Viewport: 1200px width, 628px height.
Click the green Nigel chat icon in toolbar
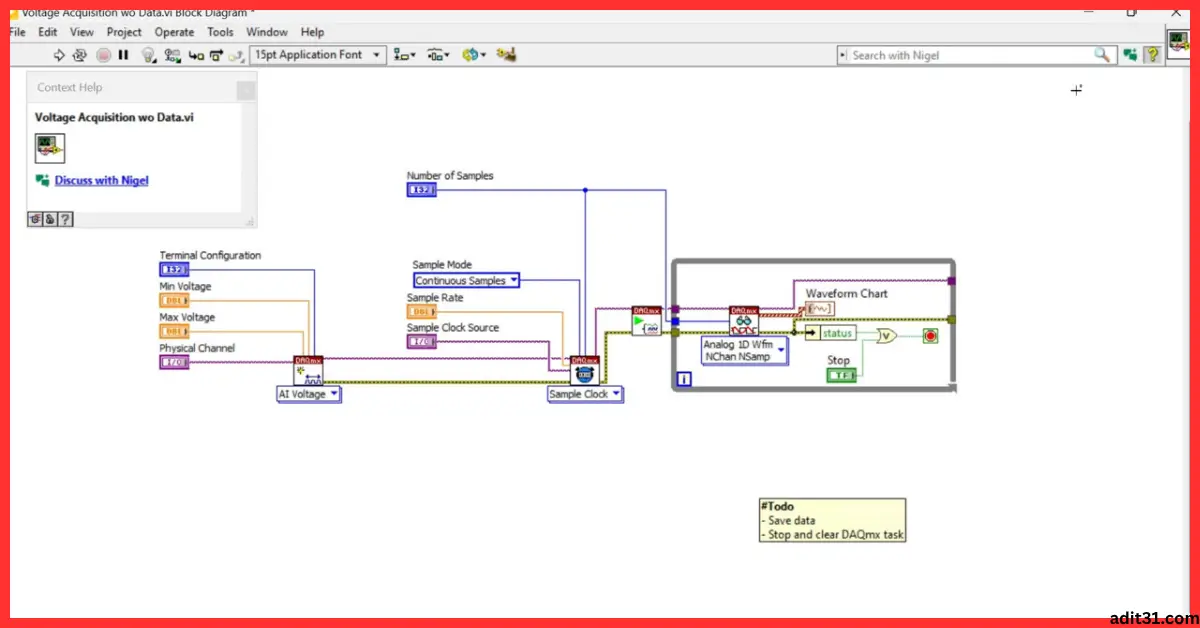[x=1130, y=55]
